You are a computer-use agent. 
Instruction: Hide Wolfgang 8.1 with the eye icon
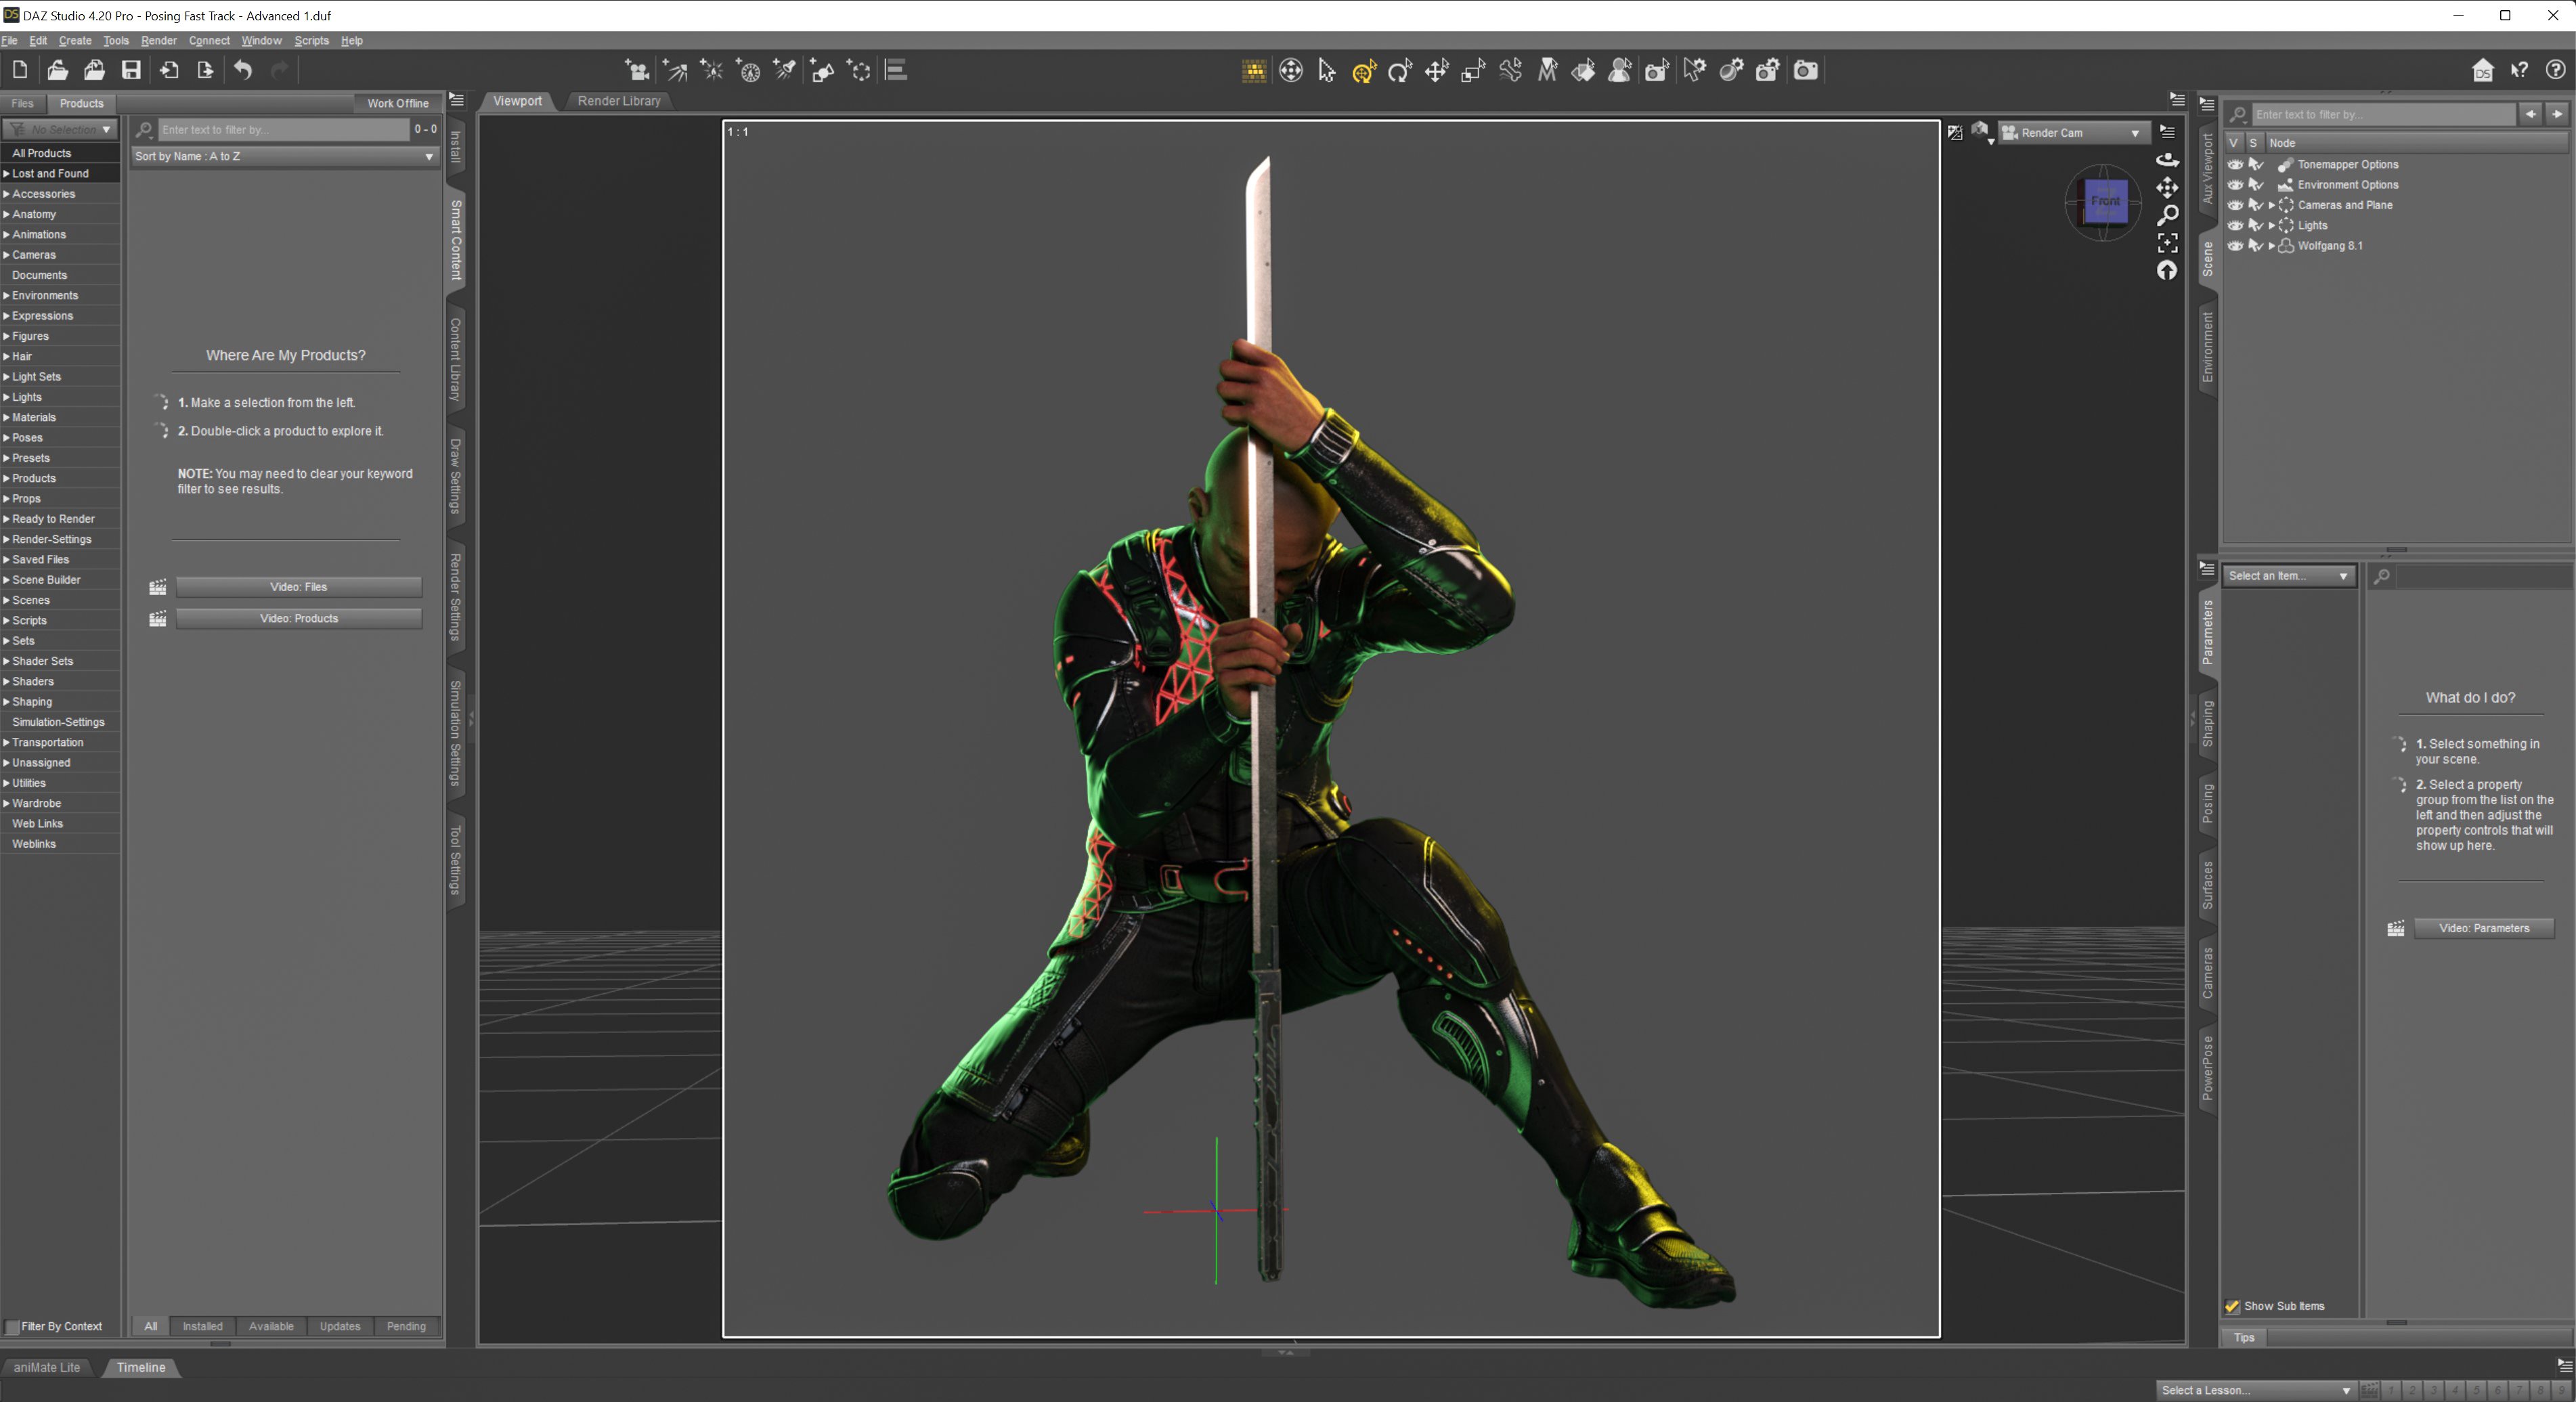(x=2235, y=246)
